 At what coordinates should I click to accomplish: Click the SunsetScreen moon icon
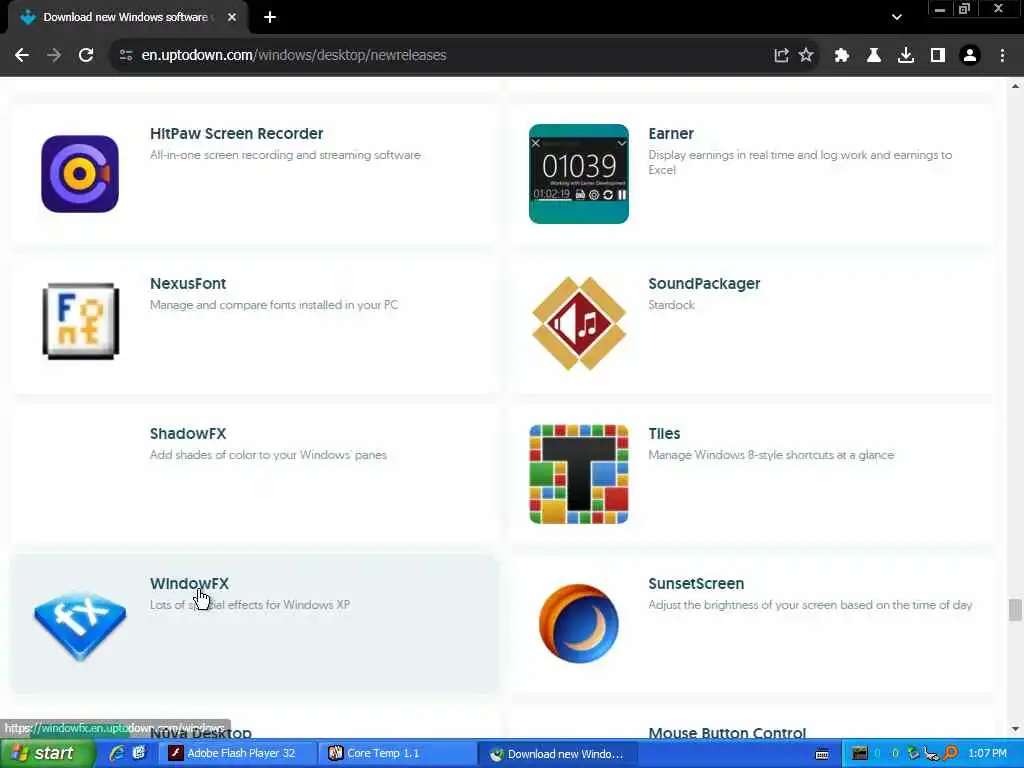[579, 624]
